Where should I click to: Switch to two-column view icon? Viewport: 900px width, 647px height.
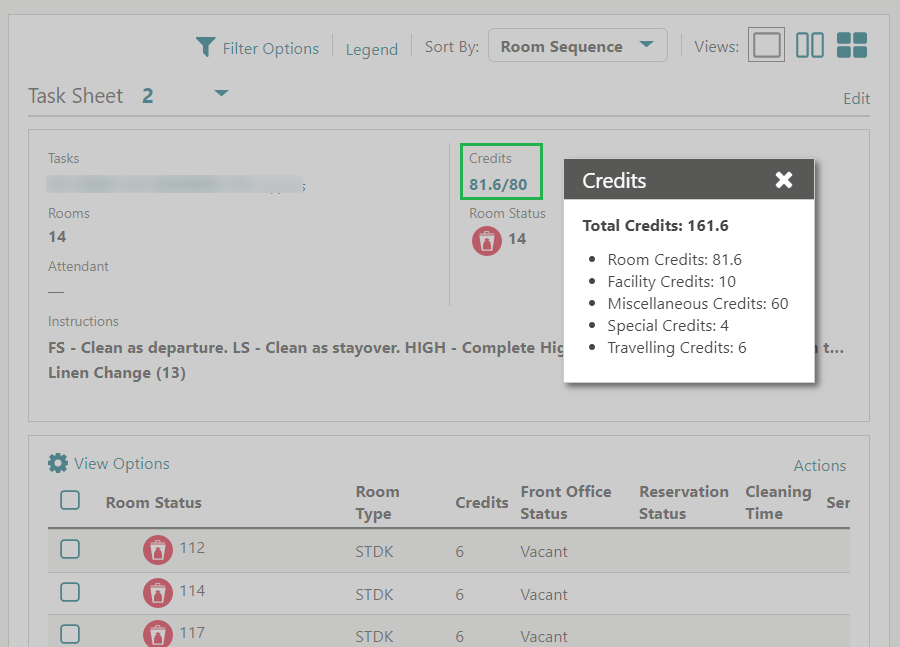click(810, 45)
